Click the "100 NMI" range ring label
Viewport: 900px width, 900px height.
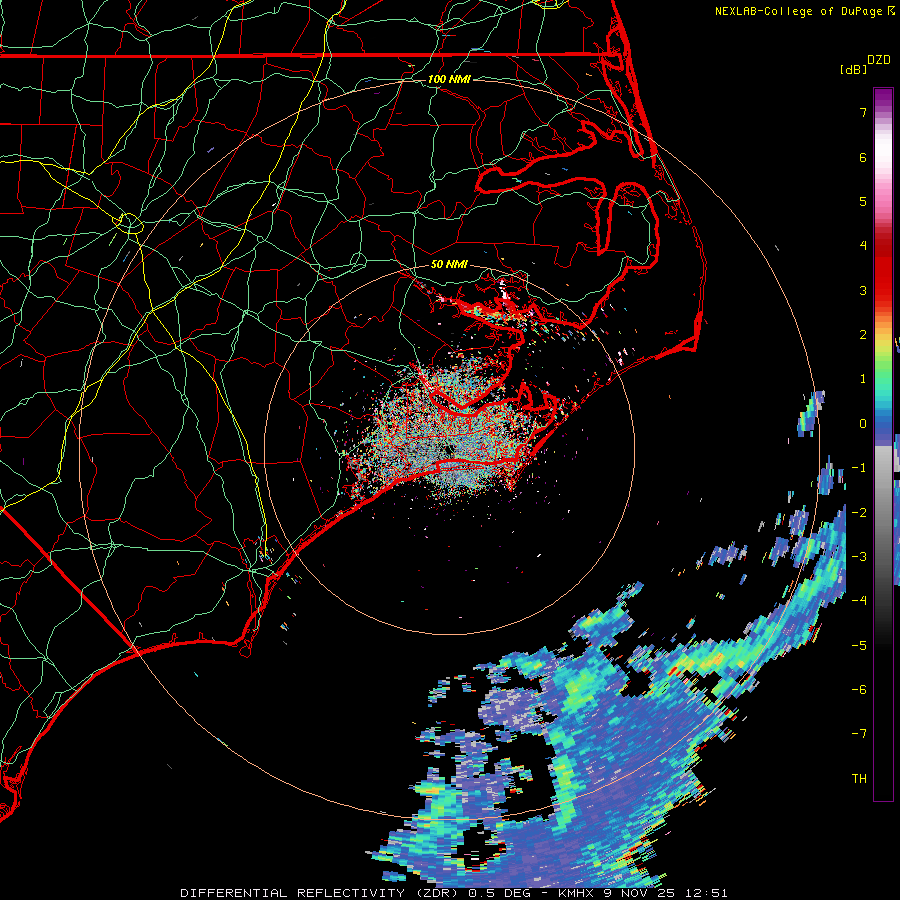(449, 79)
